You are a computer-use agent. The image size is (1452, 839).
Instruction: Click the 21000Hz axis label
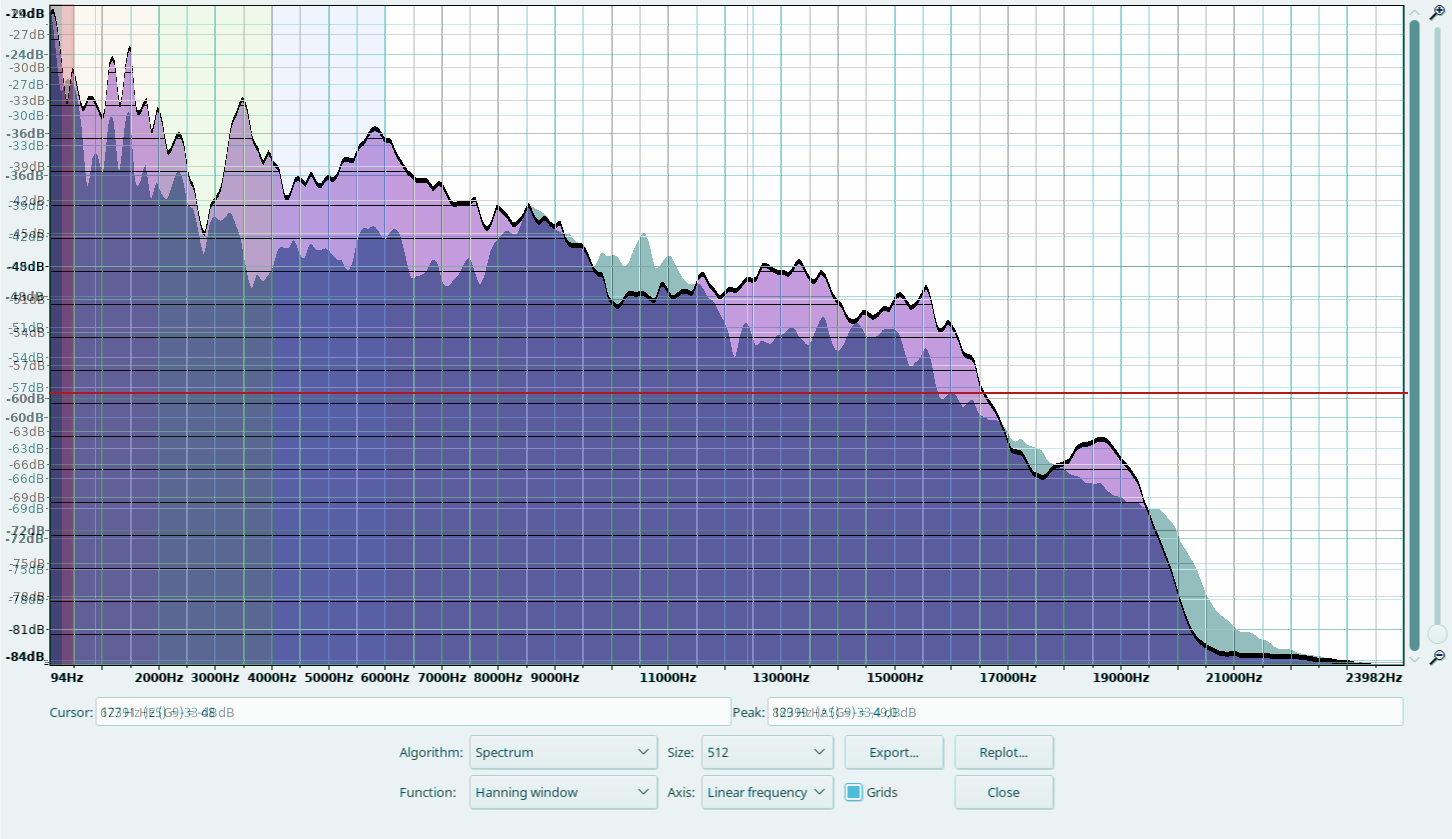pos(1233,677)
